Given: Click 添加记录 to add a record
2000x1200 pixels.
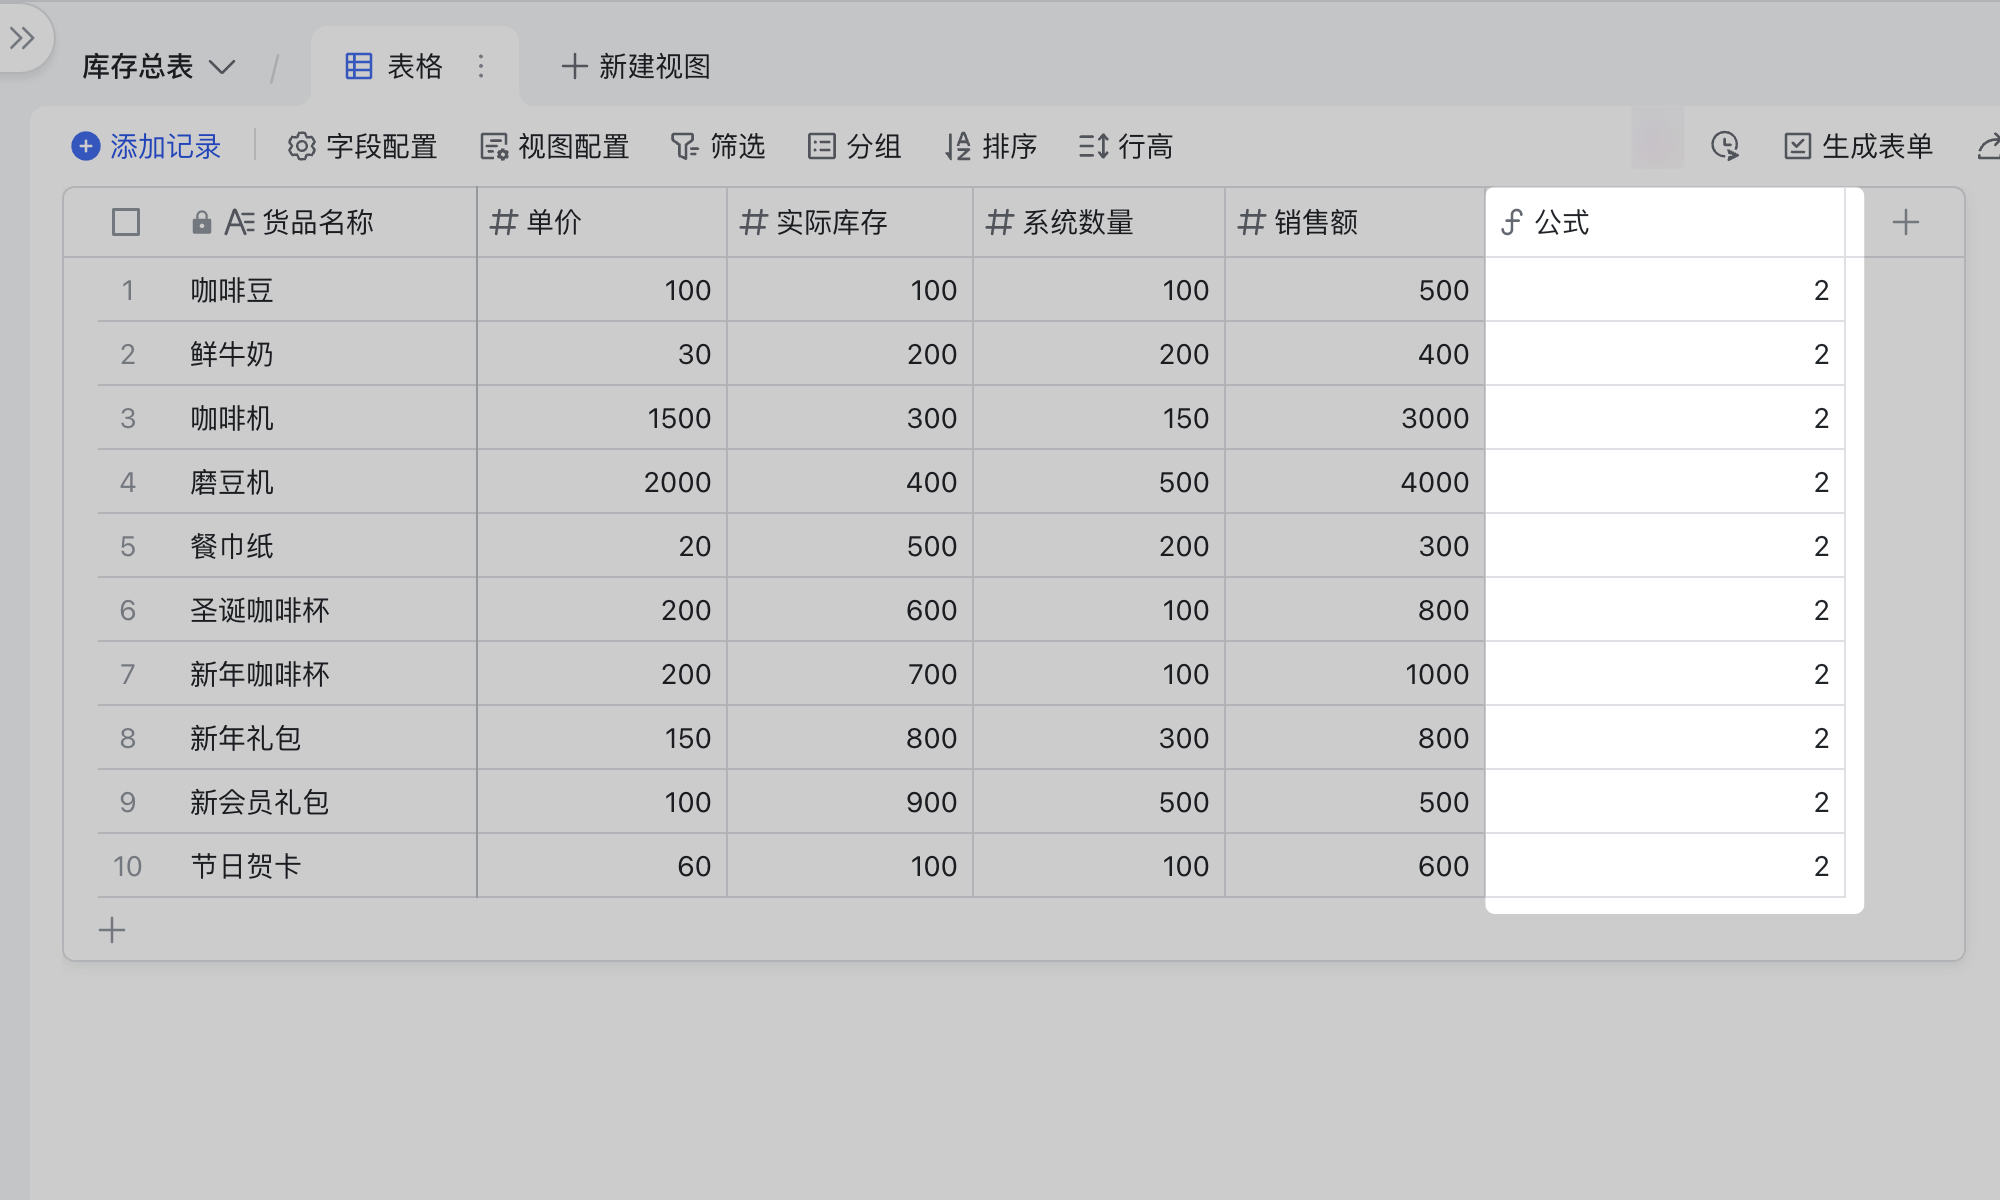Looking at the screenshot, I should [x=145, y=146].
